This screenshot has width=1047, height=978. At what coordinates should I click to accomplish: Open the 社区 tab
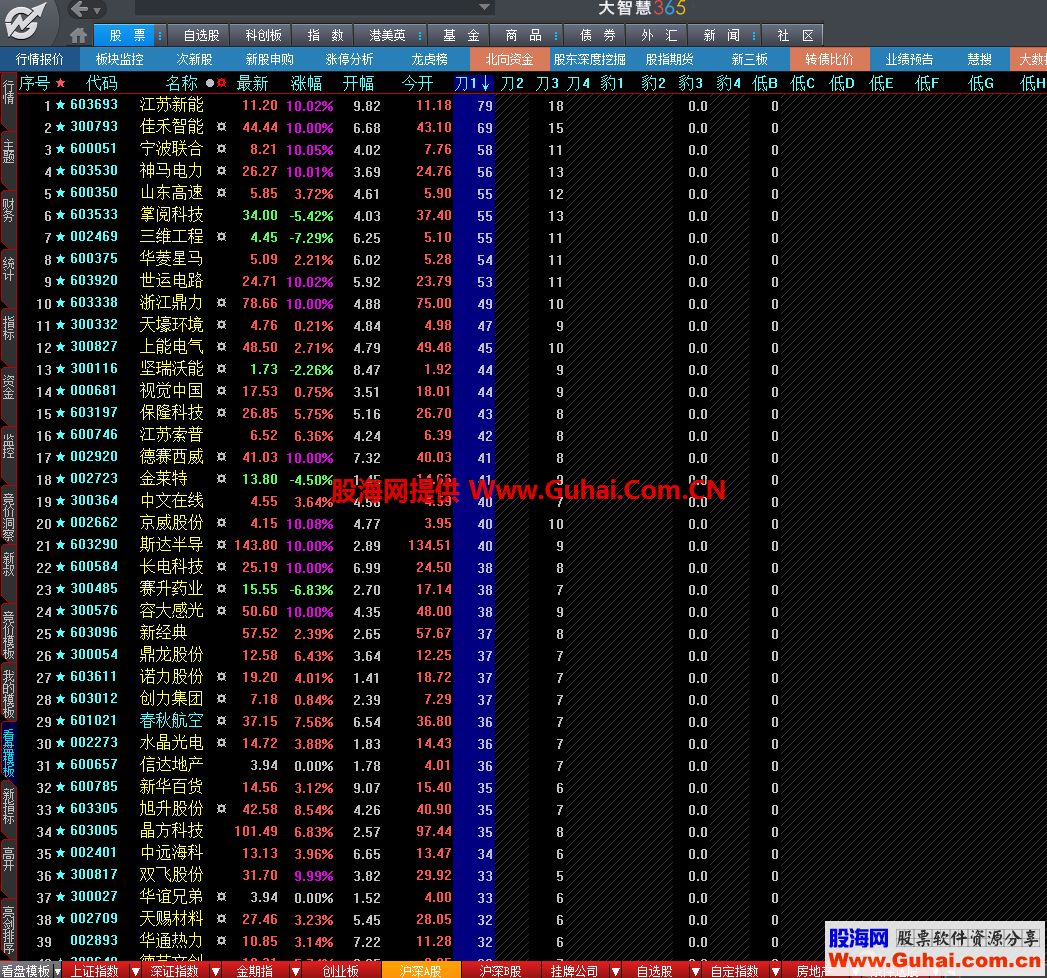click(x=795, y=35)
